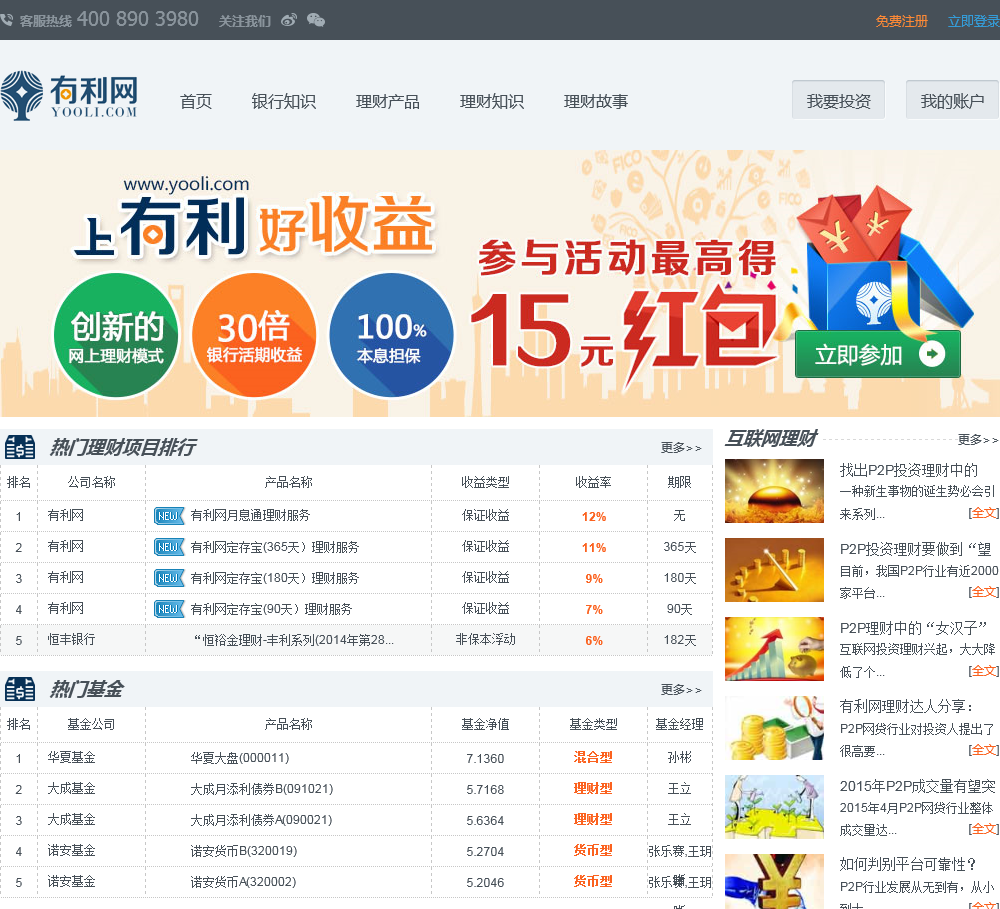Open article 有利网理财达人分享:

pos(907,706)
